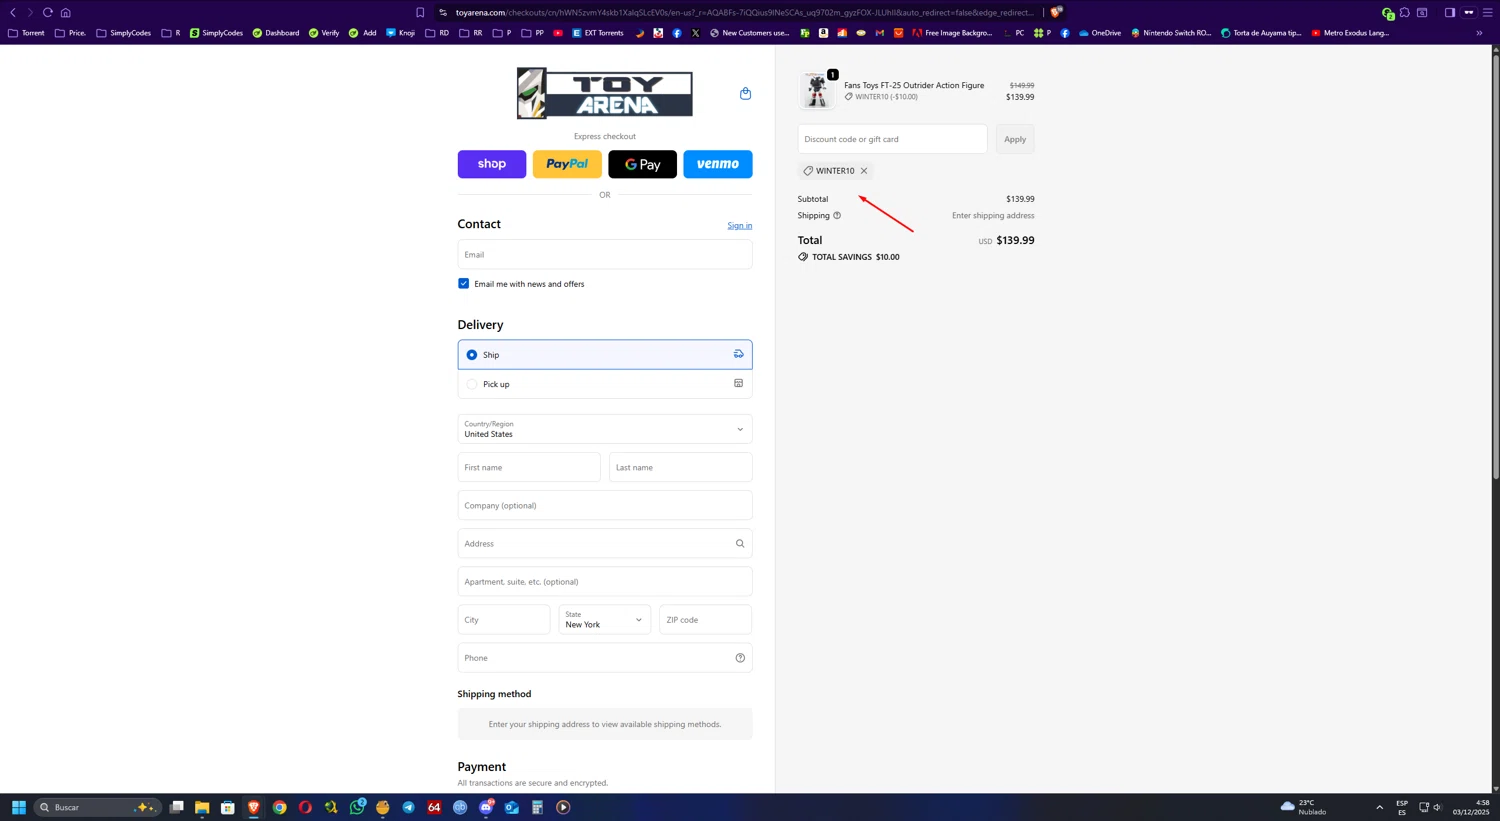Pay with PayPal express checkout

tap(567, 164)
